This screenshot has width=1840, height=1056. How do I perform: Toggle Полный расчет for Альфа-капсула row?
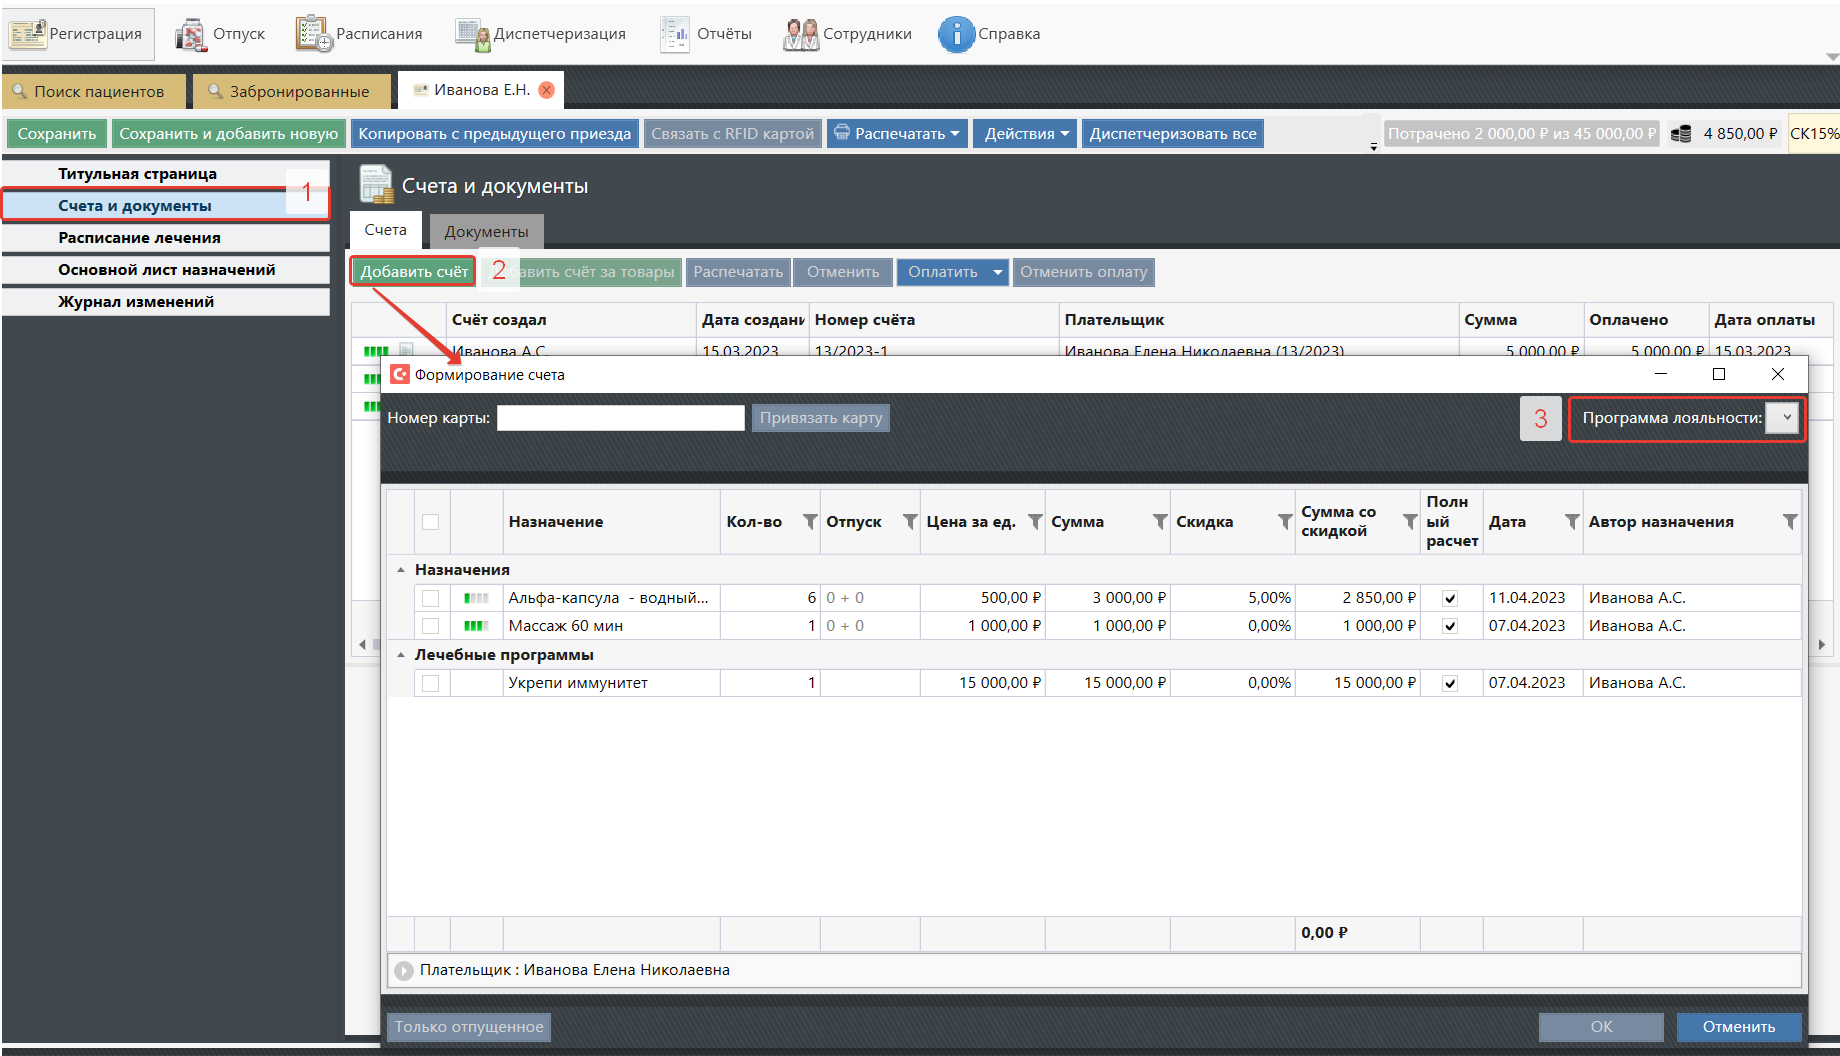pyautogui.click(x=1450, y=598)
